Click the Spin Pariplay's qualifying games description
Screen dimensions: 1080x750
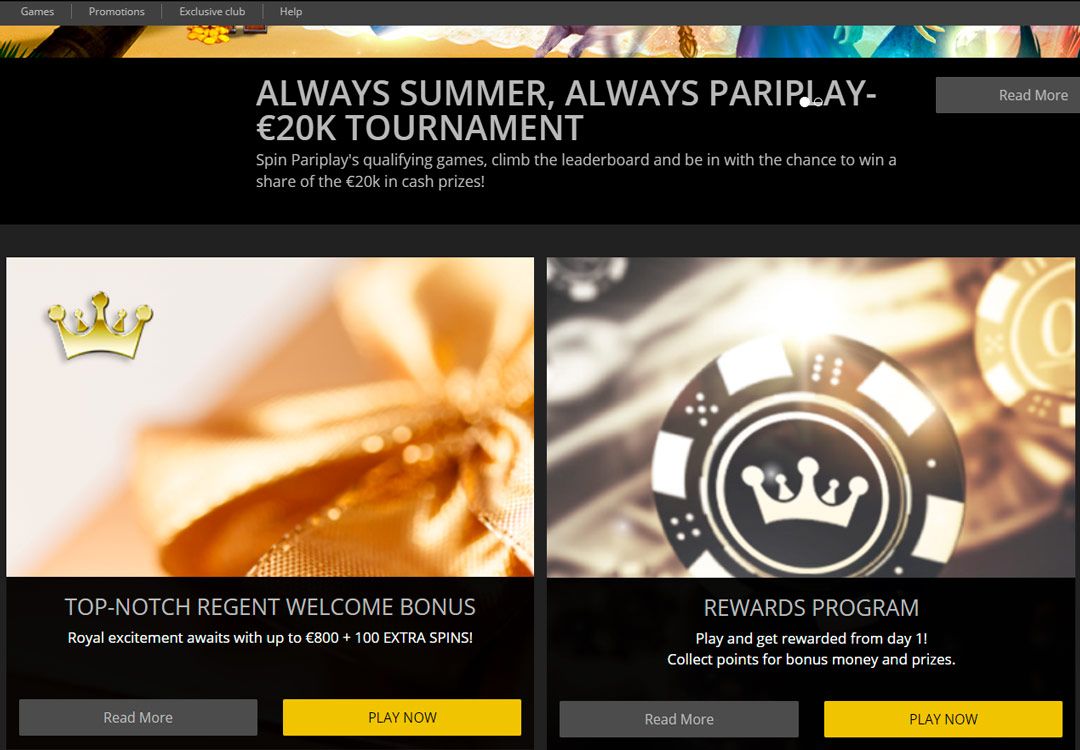(x=577, y=171)
